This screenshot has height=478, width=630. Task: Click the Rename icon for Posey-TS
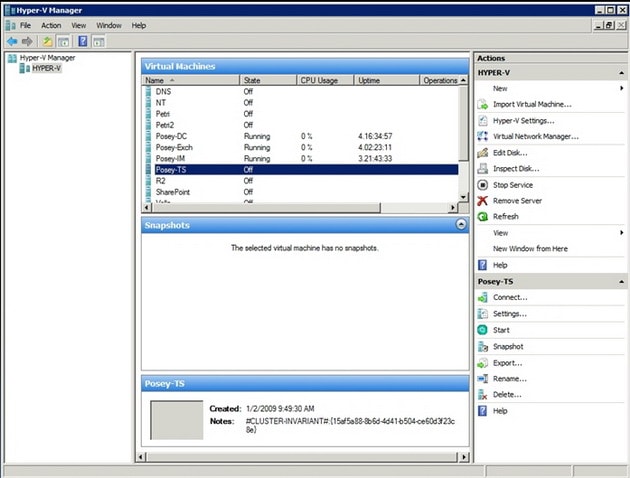tap(483, 379)
